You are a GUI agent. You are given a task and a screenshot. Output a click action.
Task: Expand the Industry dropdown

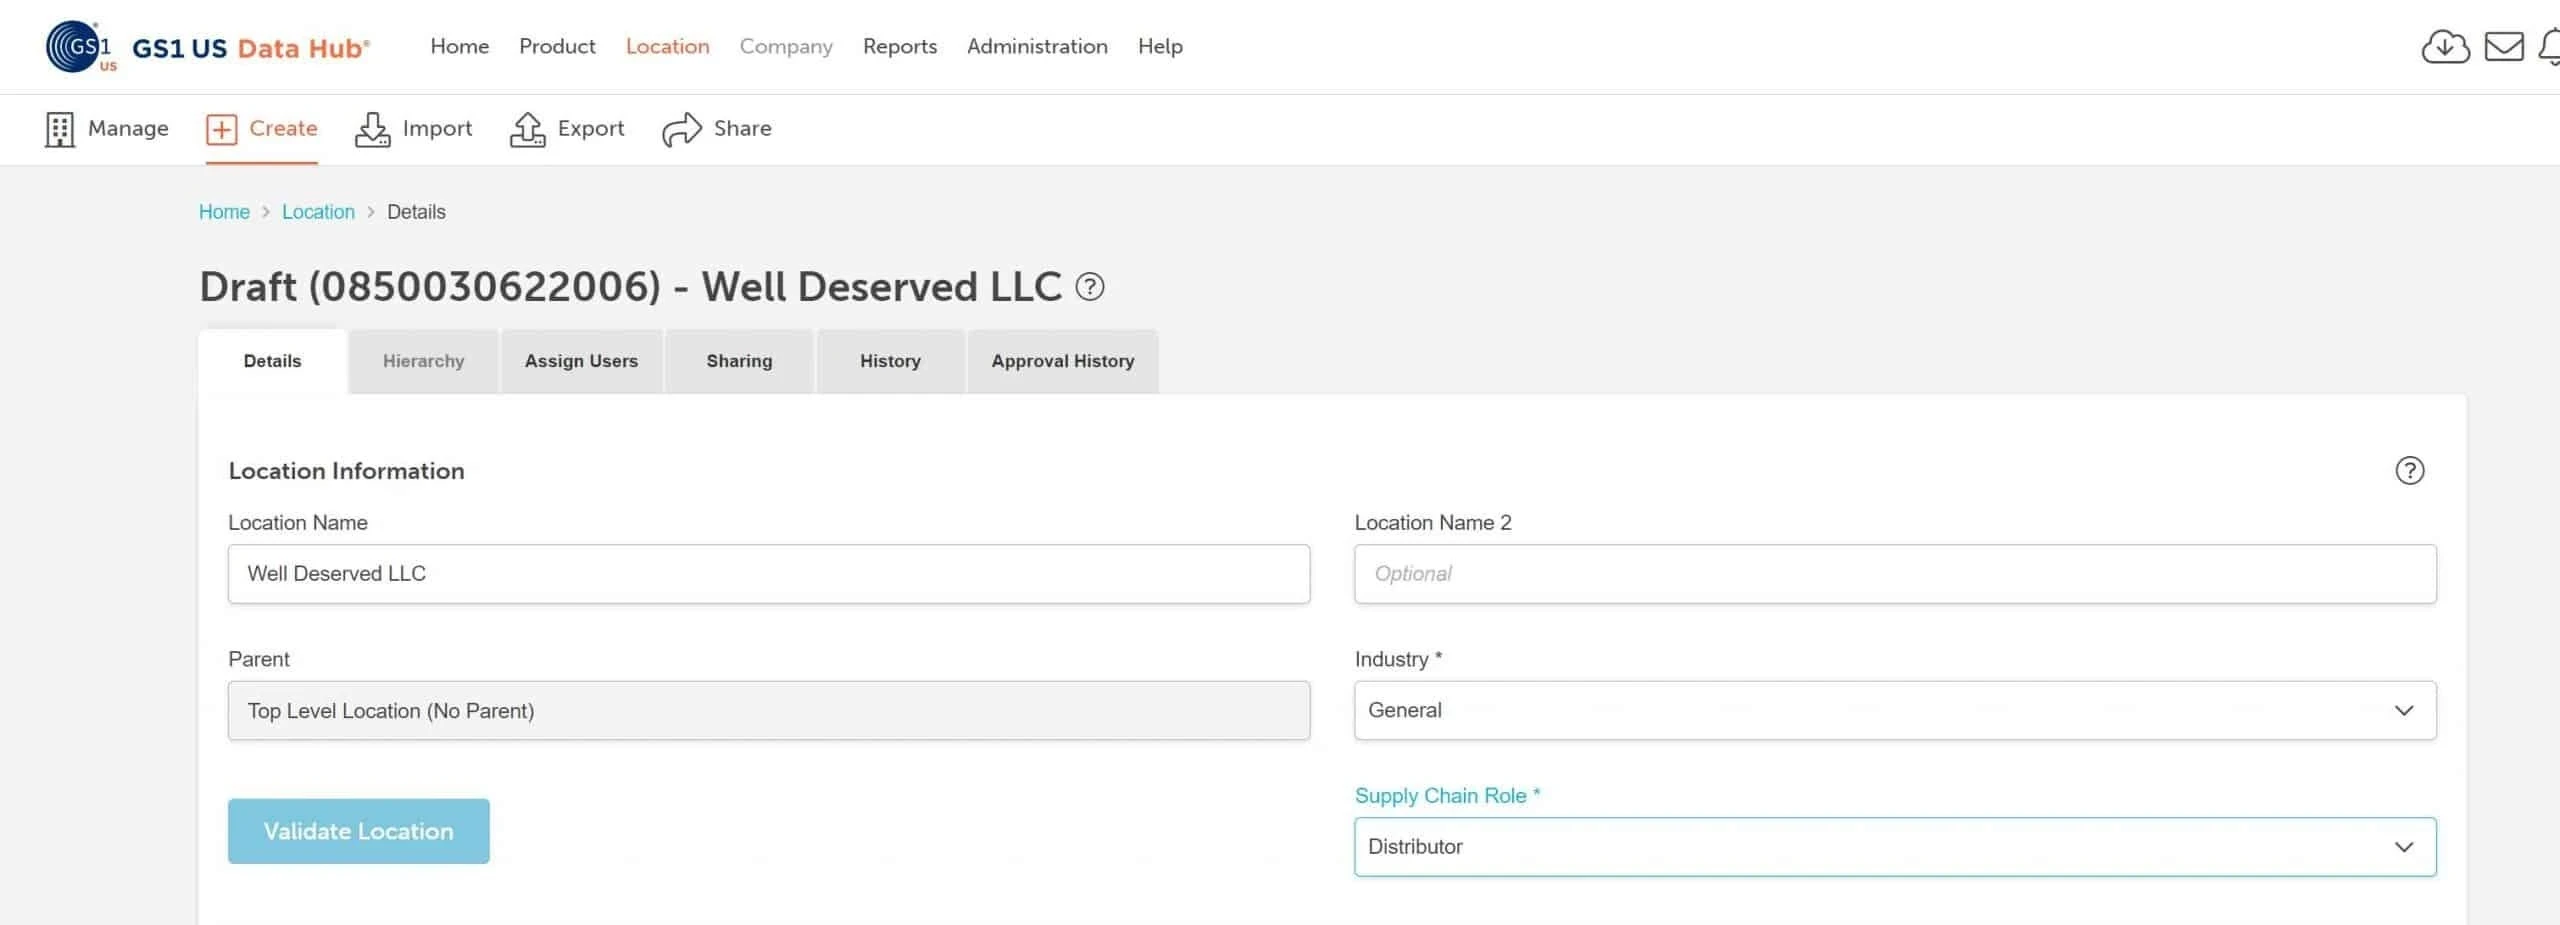pos(1895,710)
